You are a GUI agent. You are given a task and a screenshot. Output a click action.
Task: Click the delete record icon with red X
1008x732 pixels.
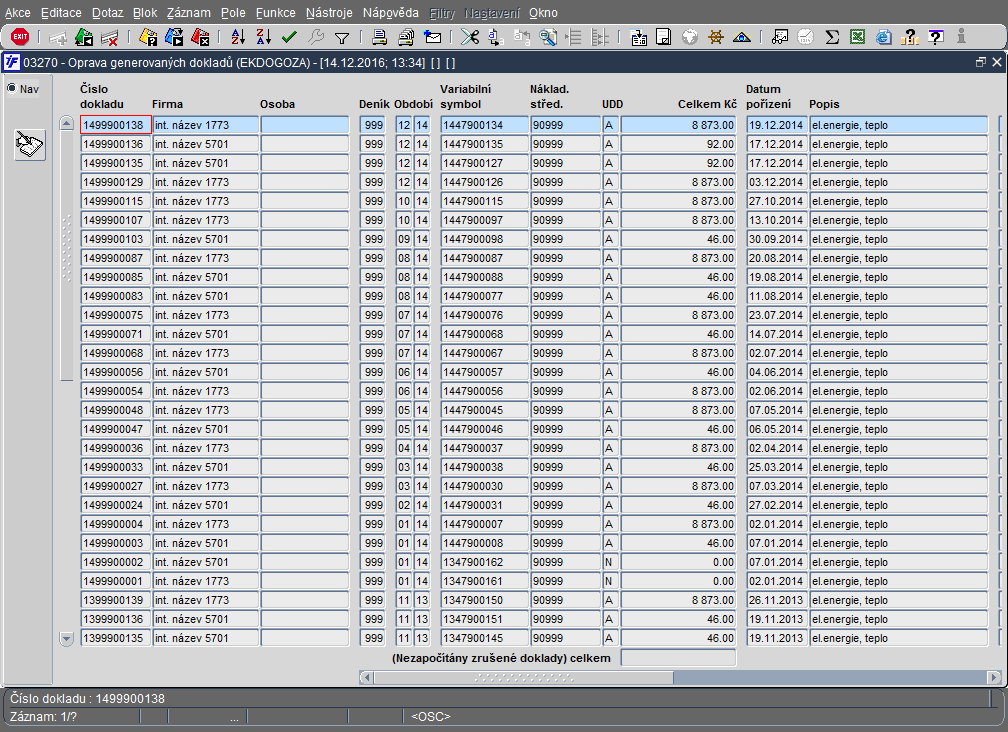(x=110, y=37)
